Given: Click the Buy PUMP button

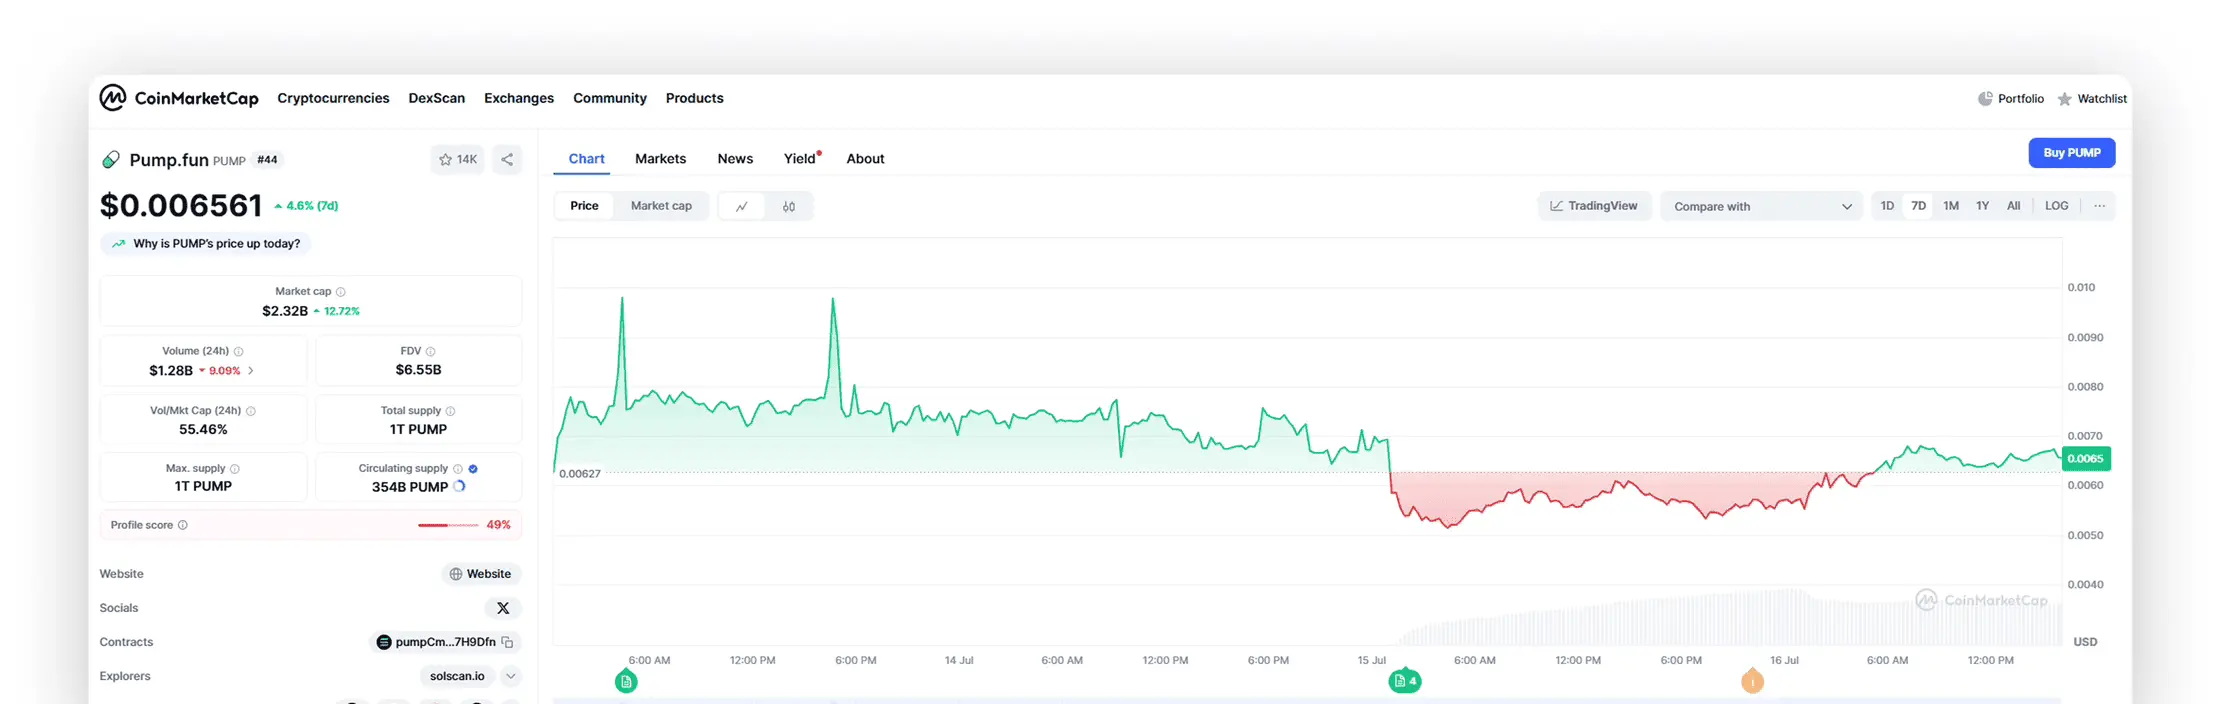Looking at the screenshot, I should [2072, 153].
